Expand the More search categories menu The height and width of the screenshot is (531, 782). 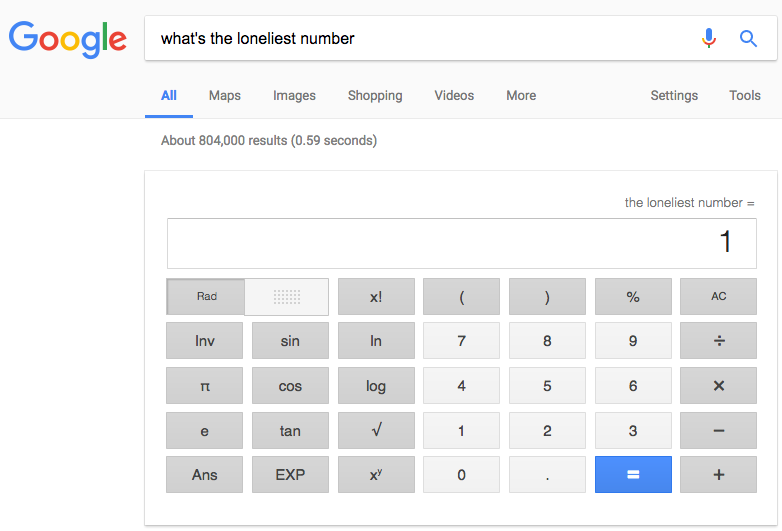521,96
